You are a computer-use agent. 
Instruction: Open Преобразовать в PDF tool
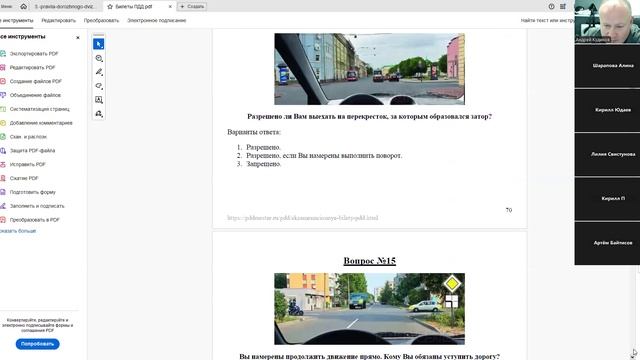(x=34, y=220)
